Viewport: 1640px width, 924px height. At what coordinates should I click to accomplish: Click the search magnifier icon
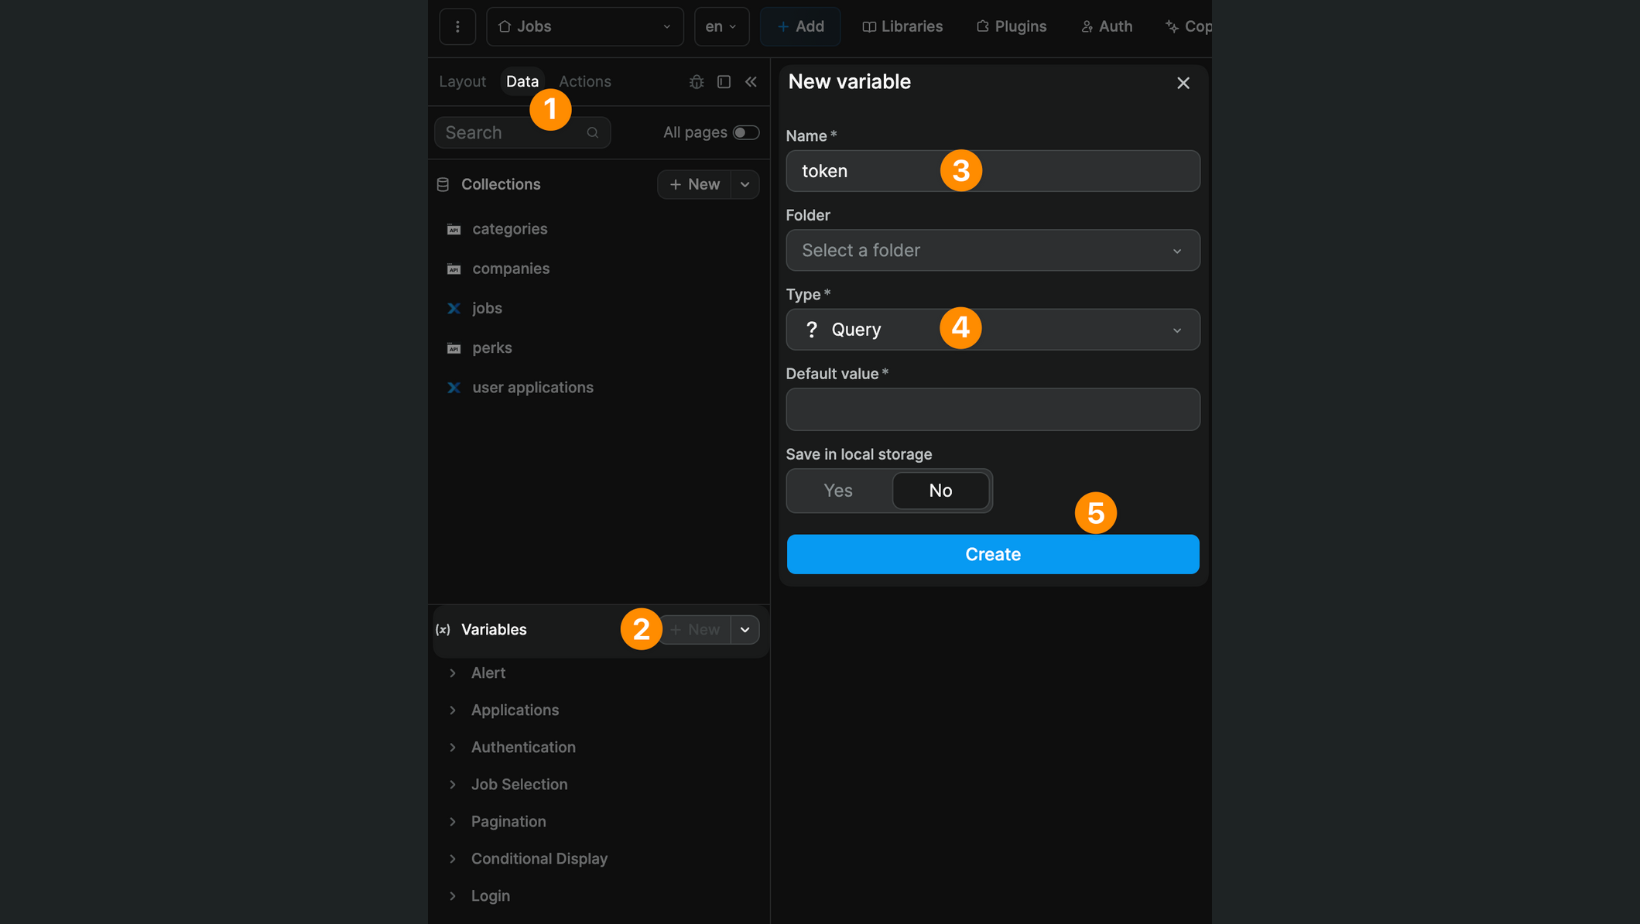(593, 132)
